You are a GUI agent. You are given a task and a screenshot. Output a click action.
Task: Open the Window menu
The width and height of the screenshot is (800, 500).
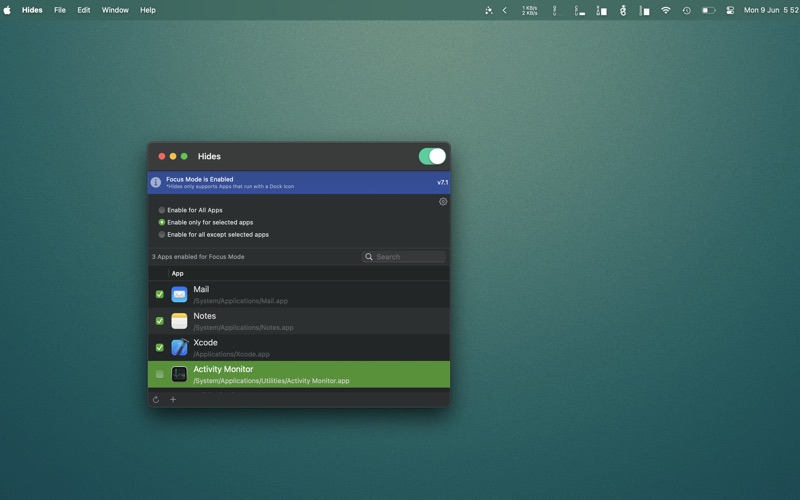pyautogui.click(x=115, y=10)
